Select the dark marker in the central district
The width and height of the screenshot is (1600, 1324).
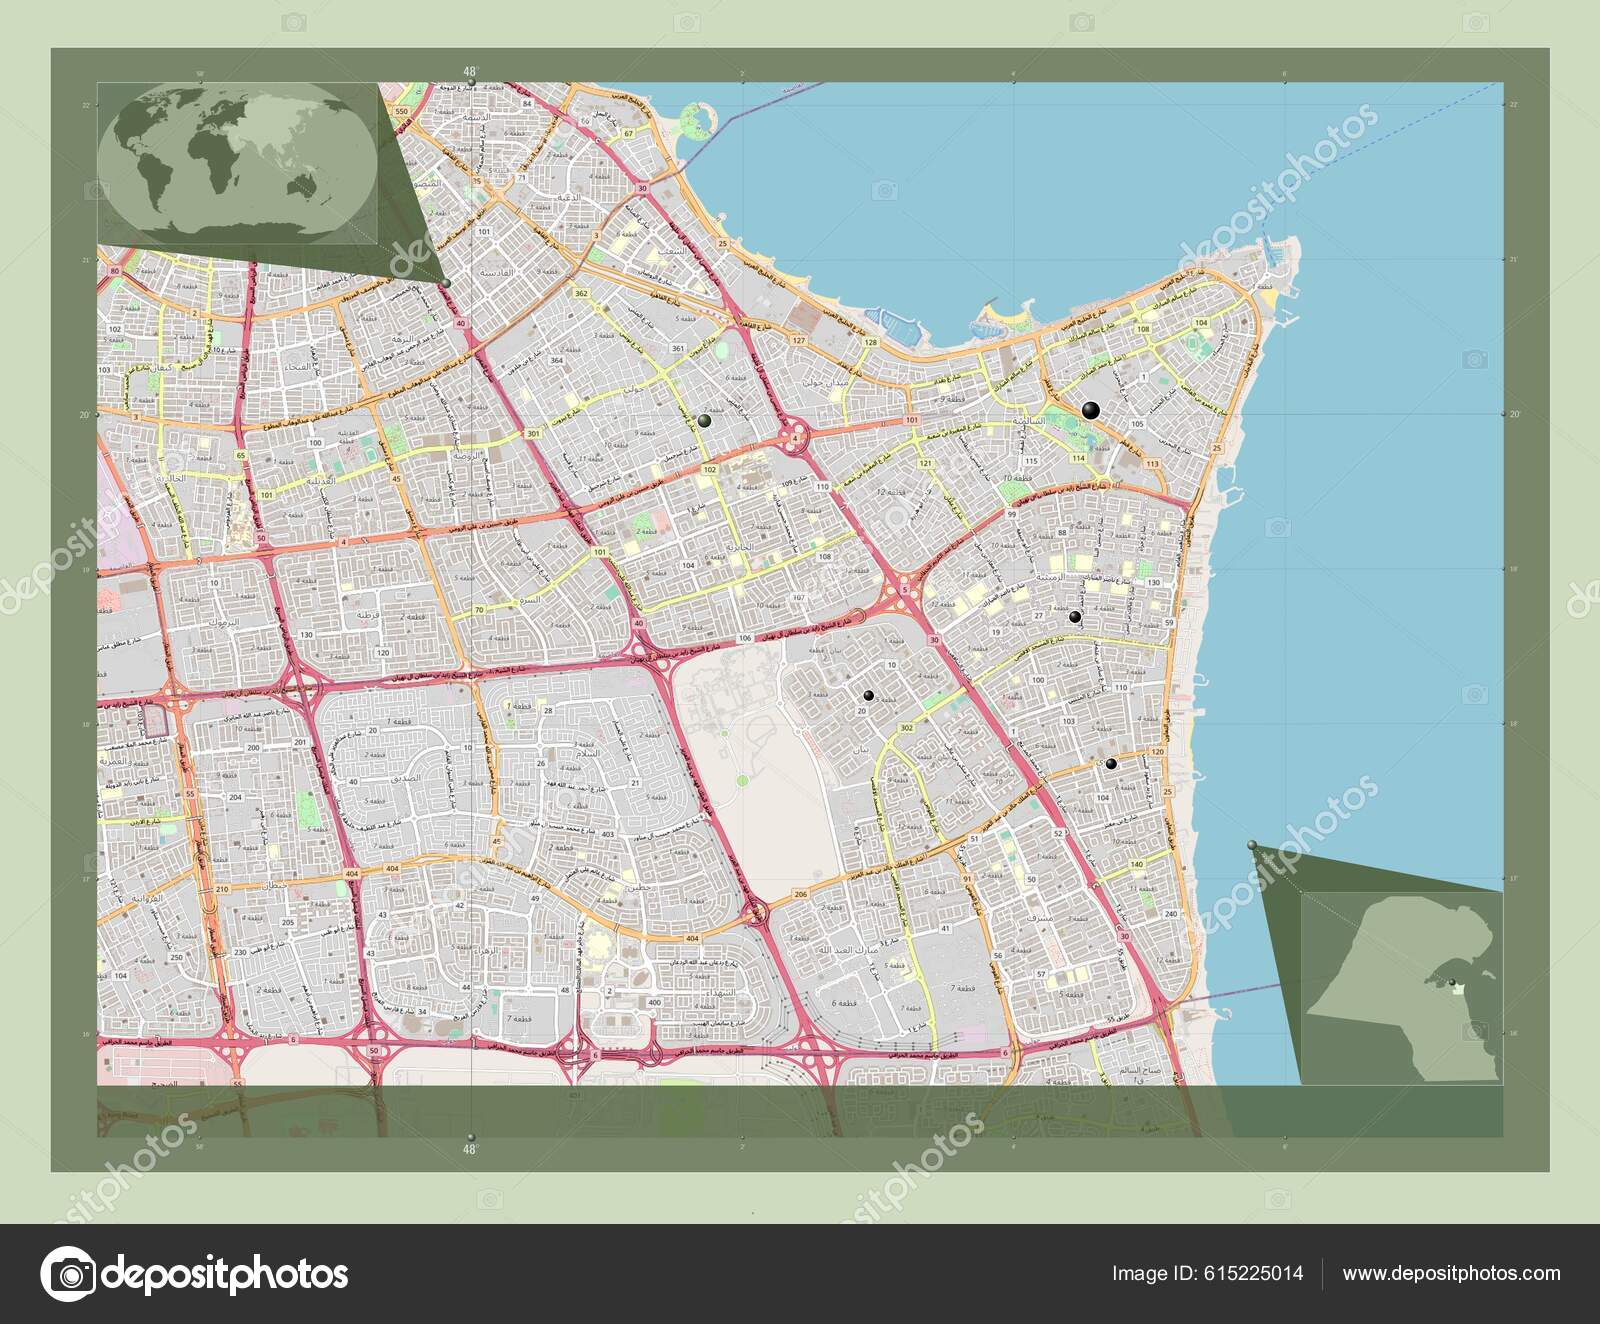click(869, 695)
